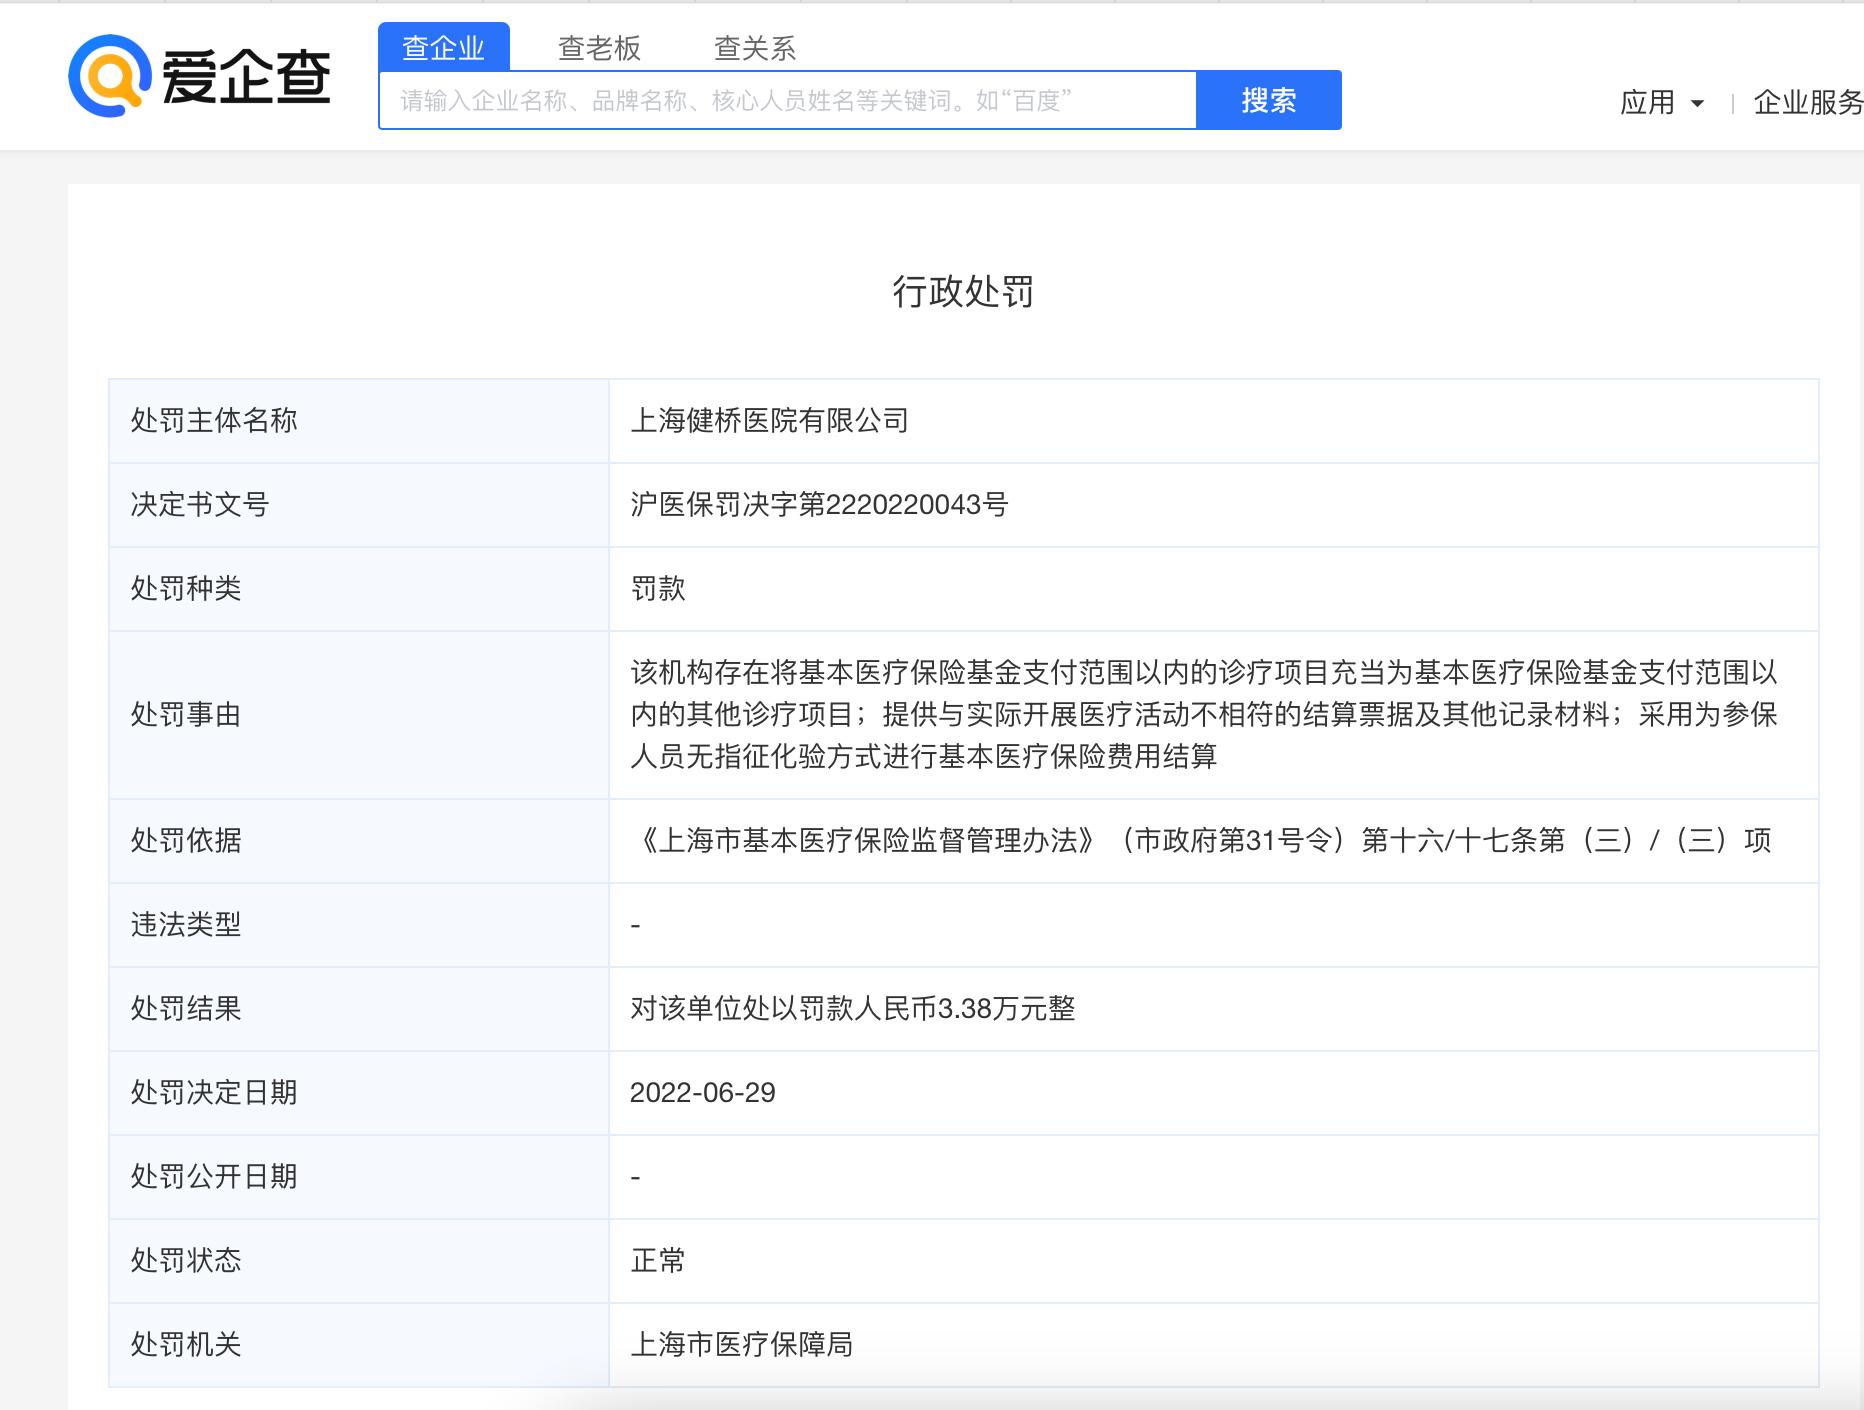
Task: Expand the 应用 dropdown menu
Action: tap(1661, 102)
